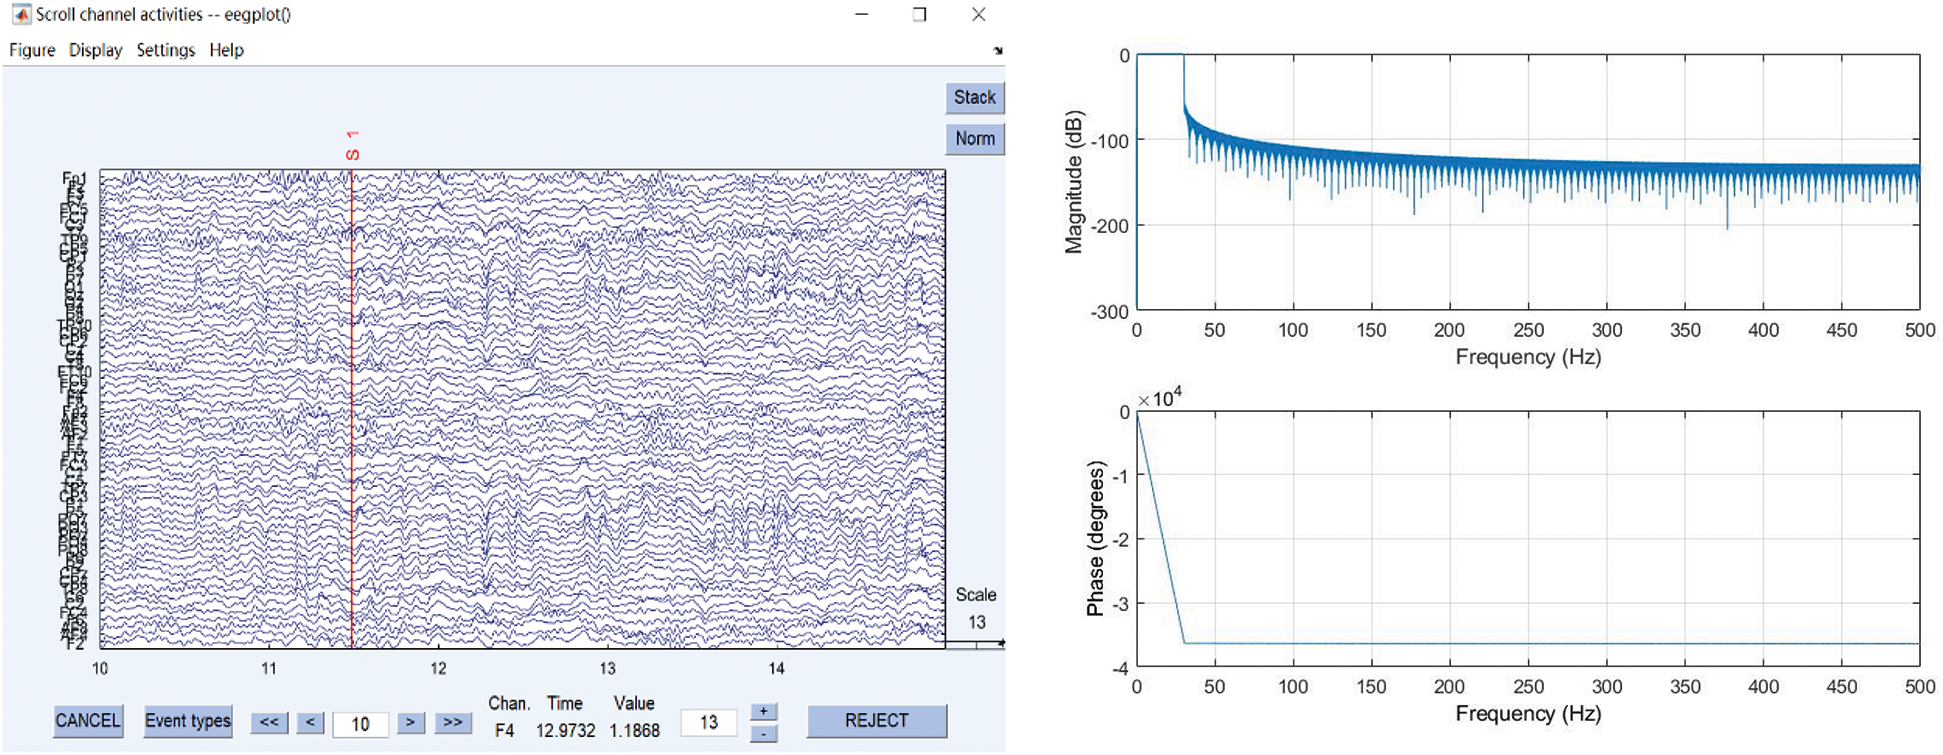
Task: Click the time position field showing 10
Action: tap(360, 723)
